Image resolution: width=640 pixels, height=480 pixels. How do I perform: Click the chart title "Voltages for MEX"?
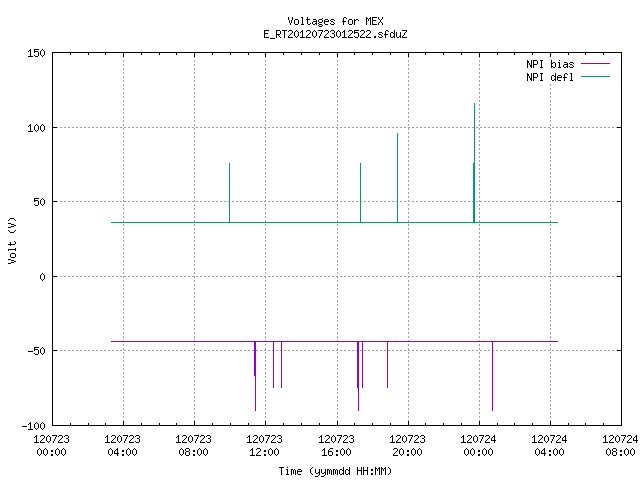click(x=335, y=21)
